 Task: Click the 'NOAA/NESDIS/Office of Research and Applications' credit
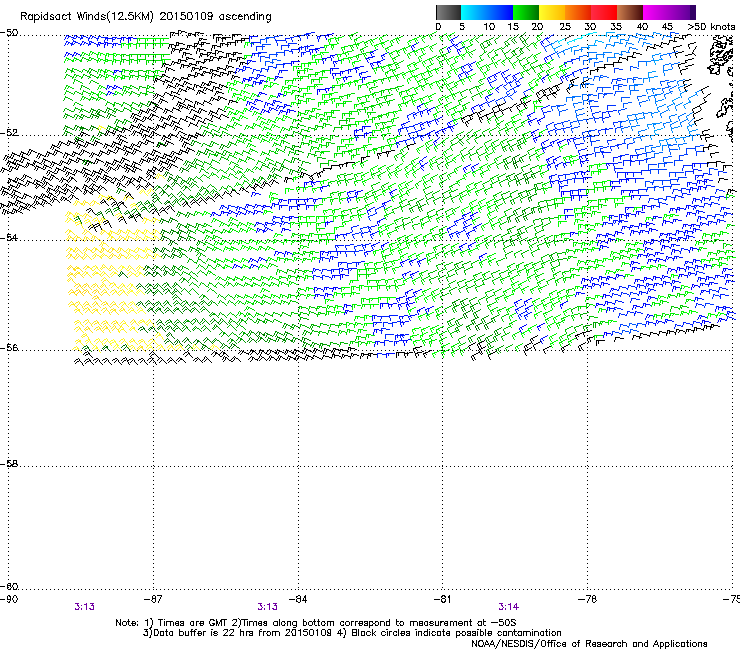tap(589, 644)
